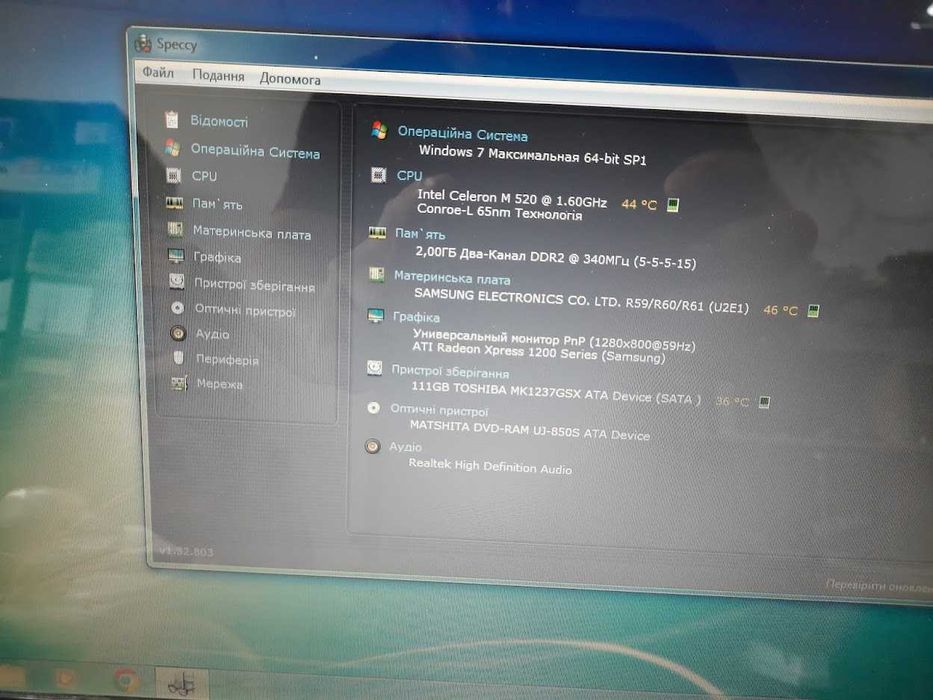933x700 pixels.
Task: Click the 111GB TOSHIBA MK1237GSX text
Action: pyautogui.click(x=556, y=393)
